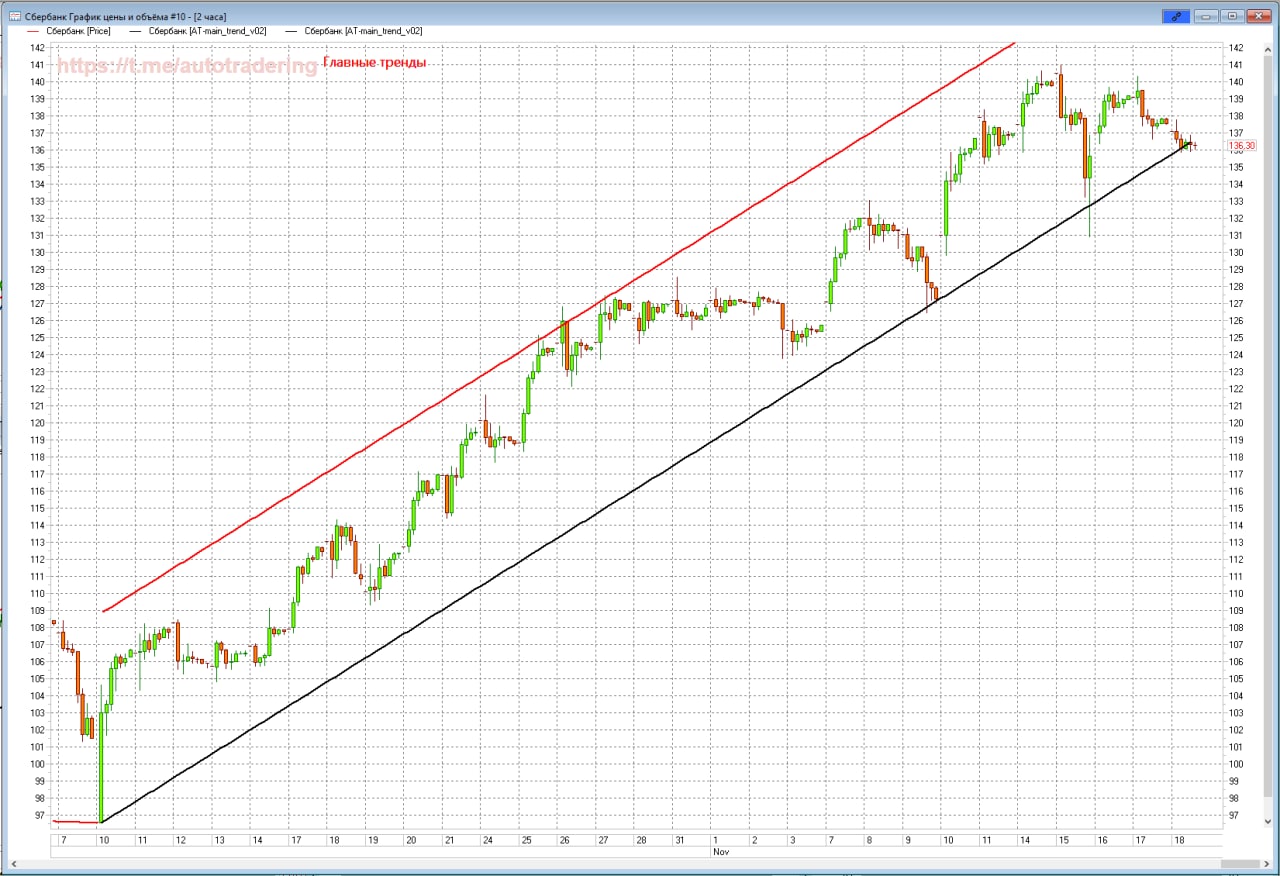1280x876 pixels.
Task: Click the t.me/autotrading watermark link
Action: click(187, 66)
